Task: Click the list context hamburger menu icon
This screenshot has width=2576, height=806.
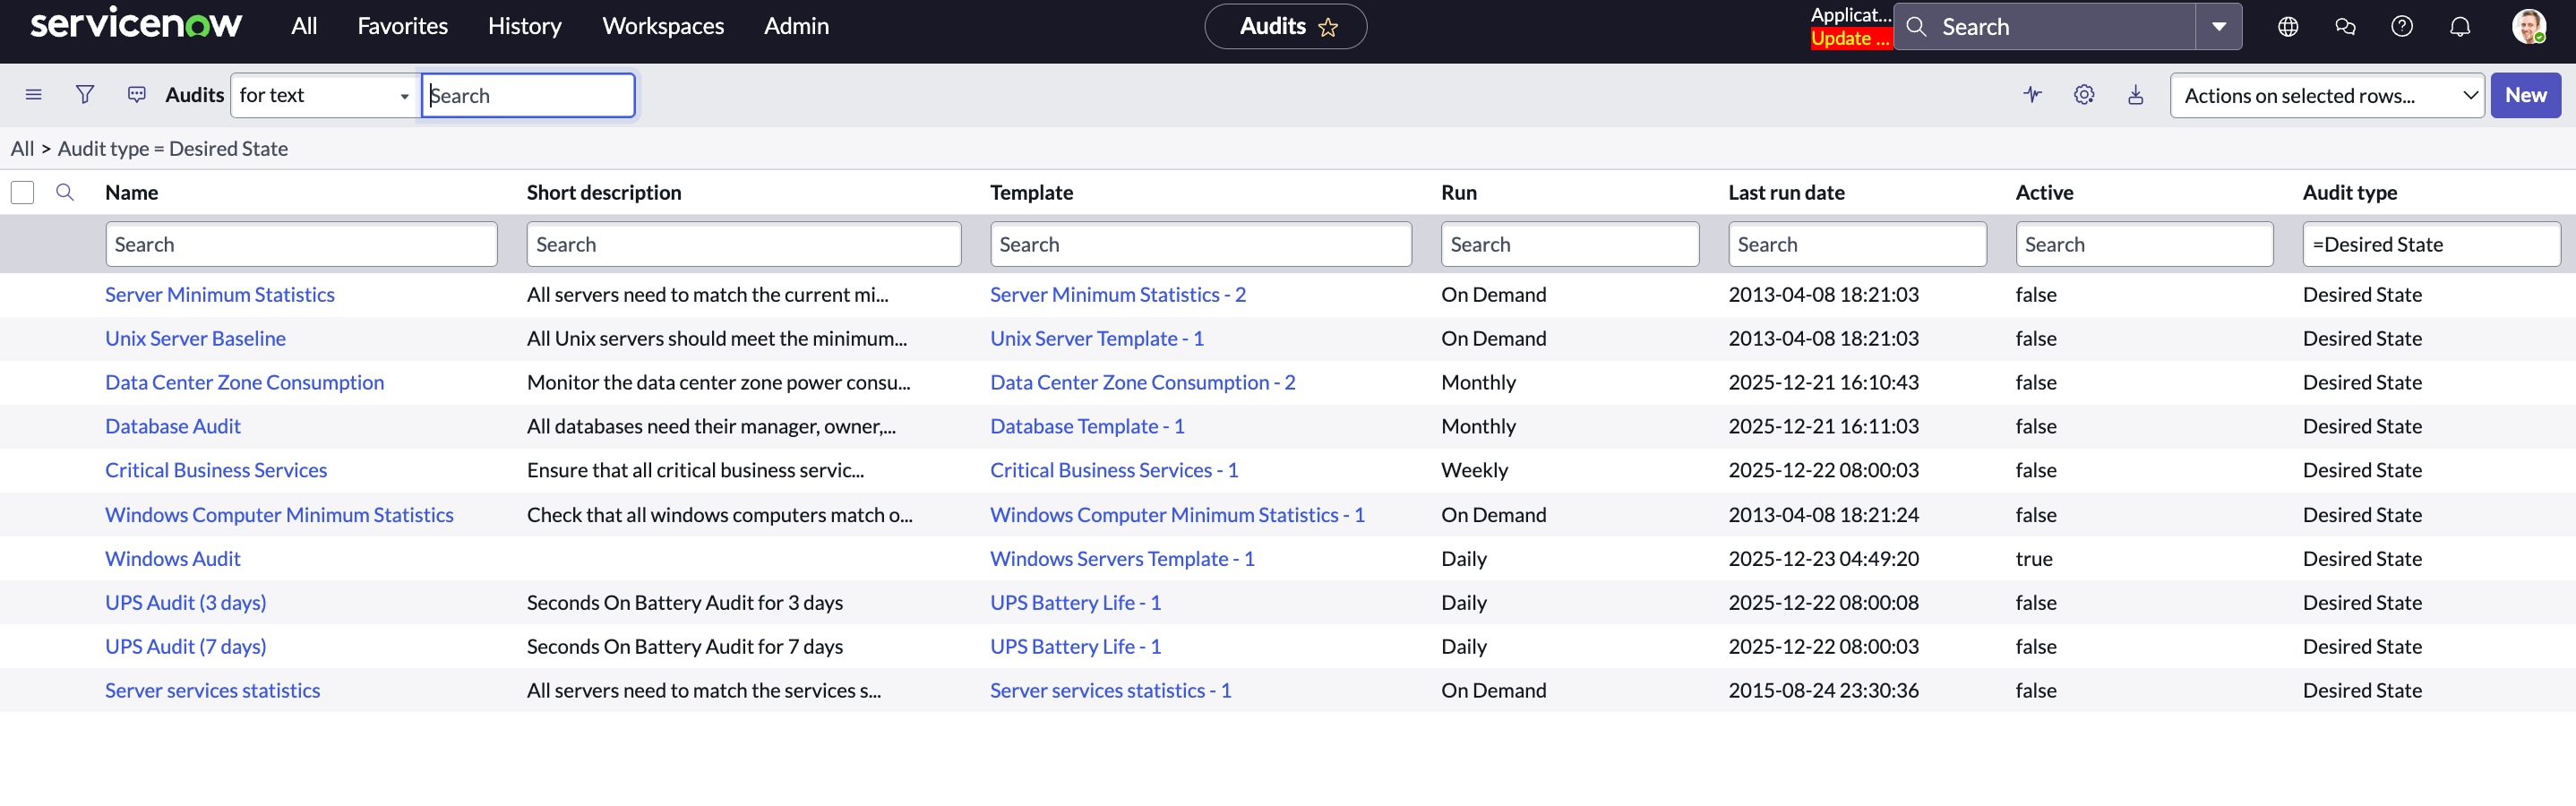Action: pyautogui.click(x=33, y=95)
